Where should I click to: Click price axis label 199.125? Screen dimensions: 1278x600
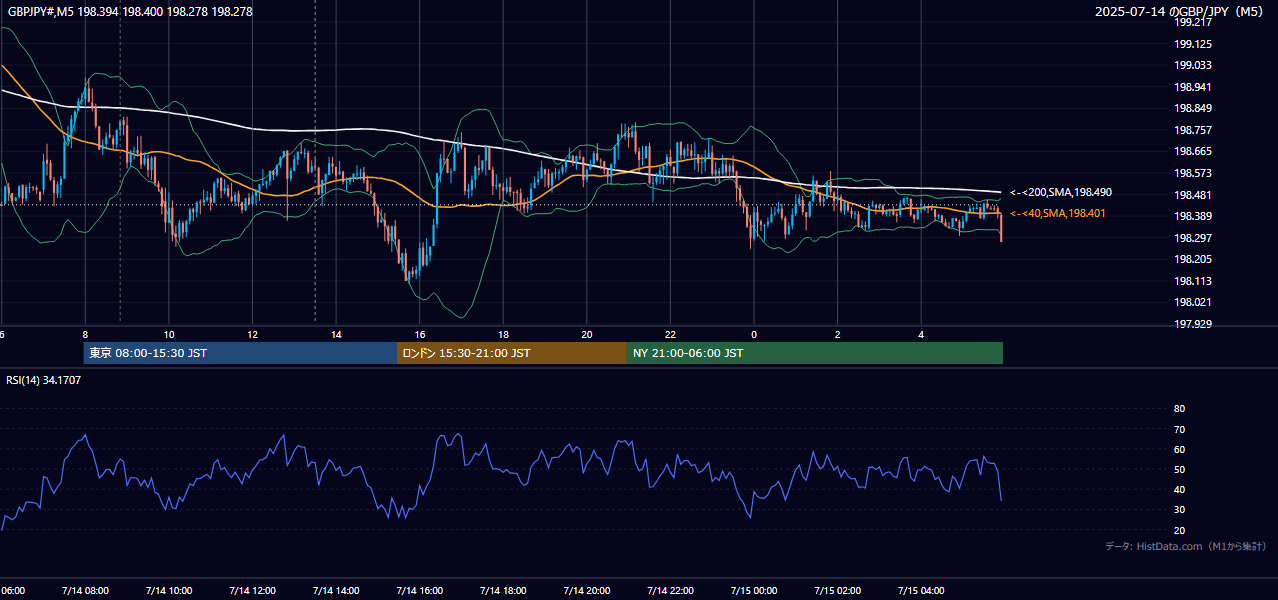point(1193,44)
